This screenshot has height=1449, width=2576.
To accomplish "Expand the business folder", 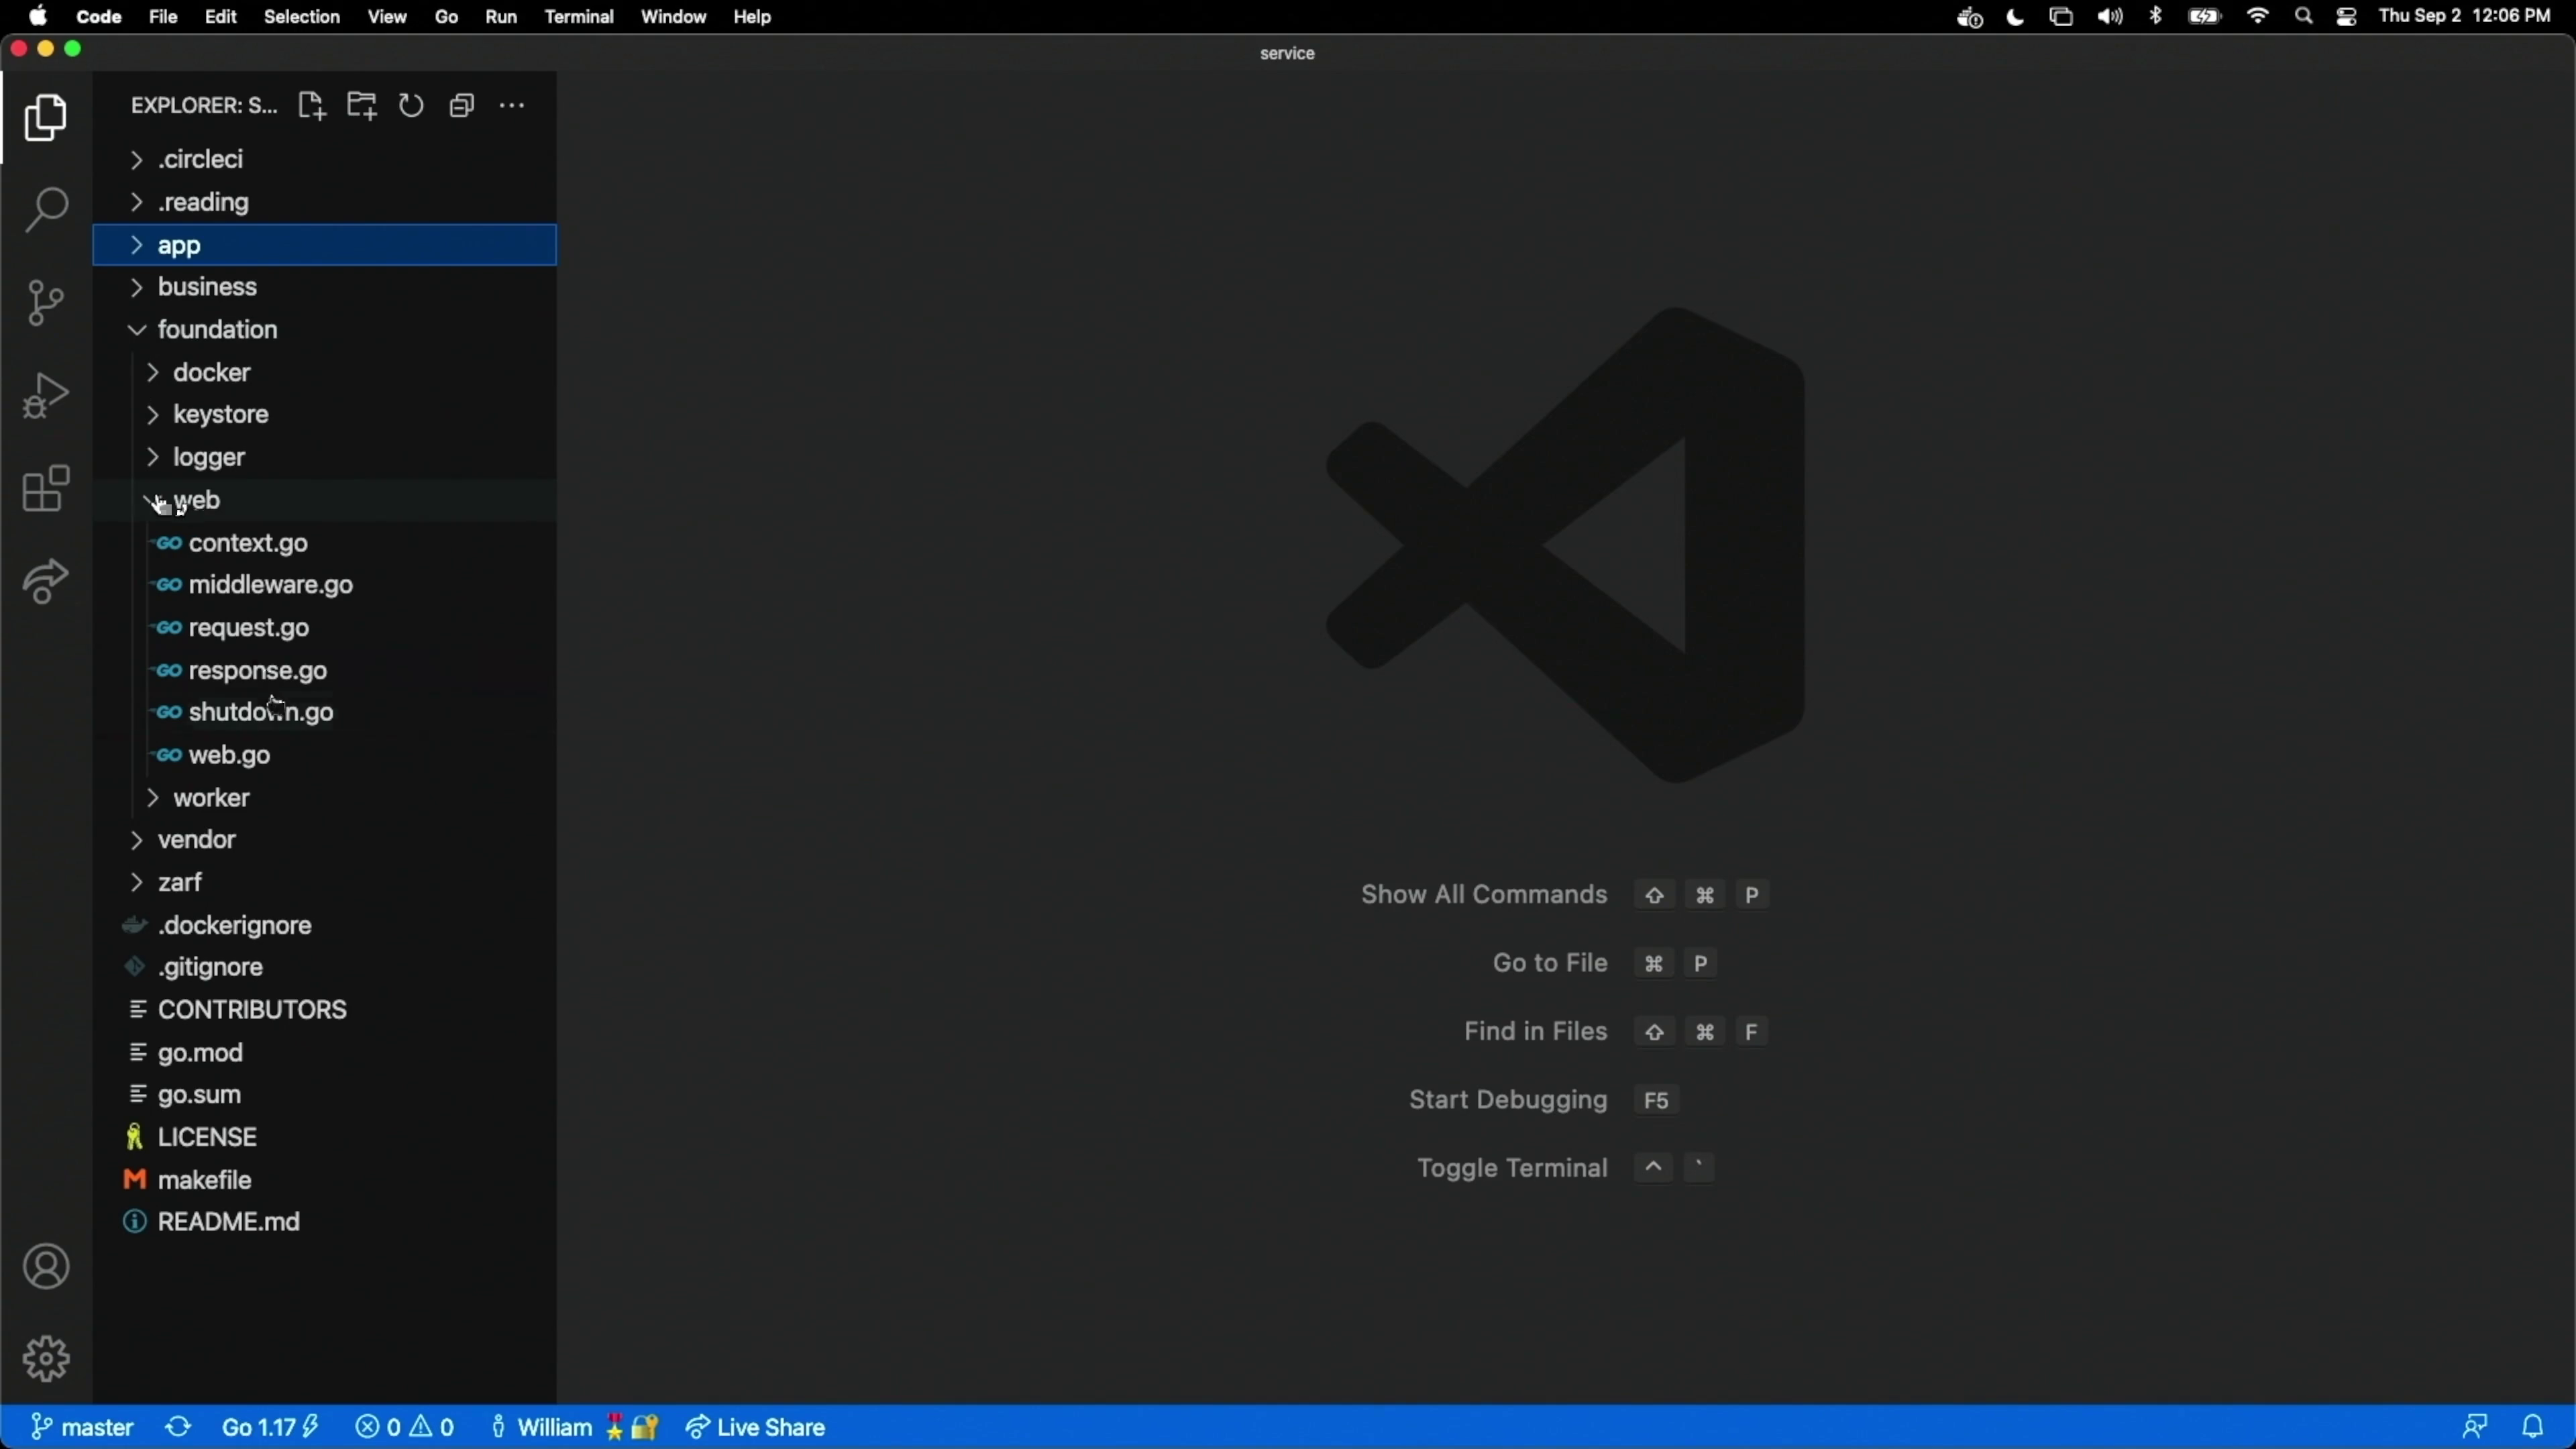I will coord(324,287).
